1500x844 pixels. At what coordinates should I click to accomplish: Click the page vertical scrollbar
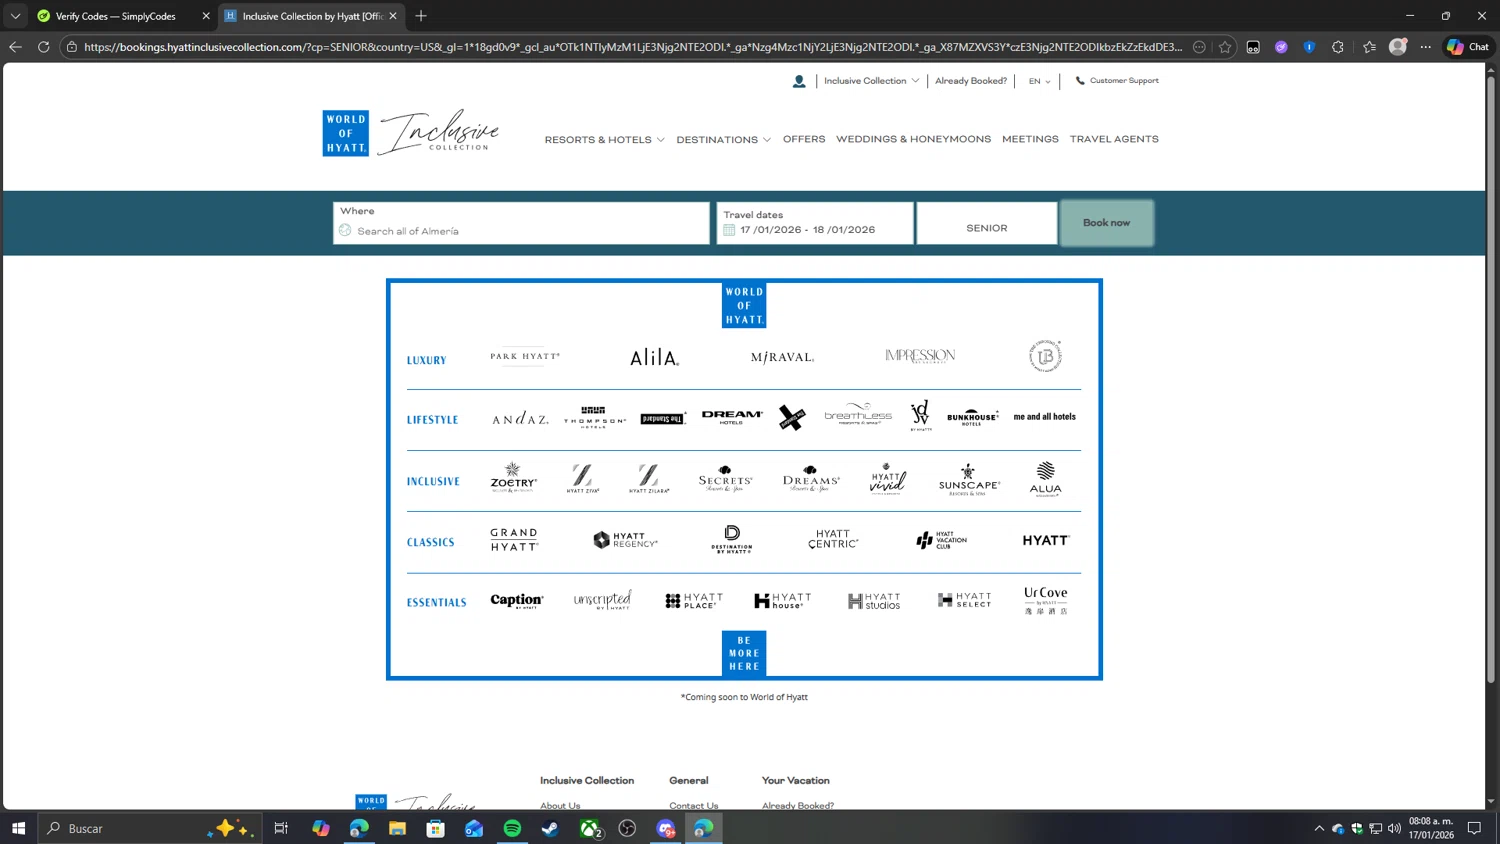click(1491, 380)
